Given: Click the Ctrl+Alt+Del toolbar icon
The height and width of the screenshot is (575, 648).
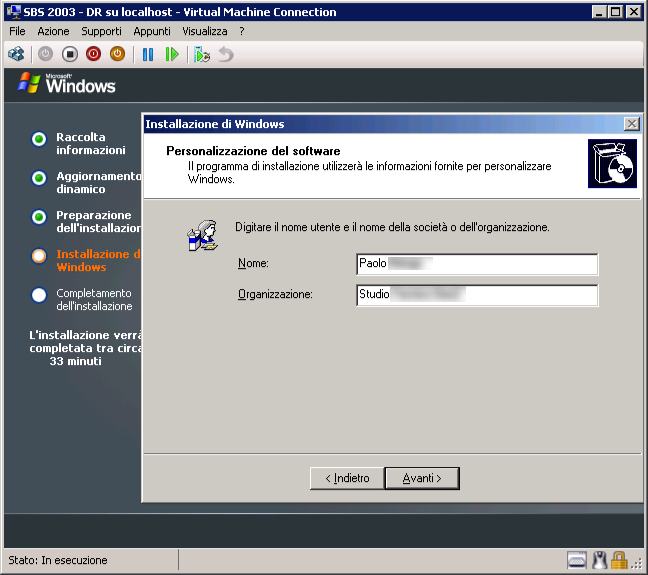Looking at the screenshot, I should pos(17,54).
